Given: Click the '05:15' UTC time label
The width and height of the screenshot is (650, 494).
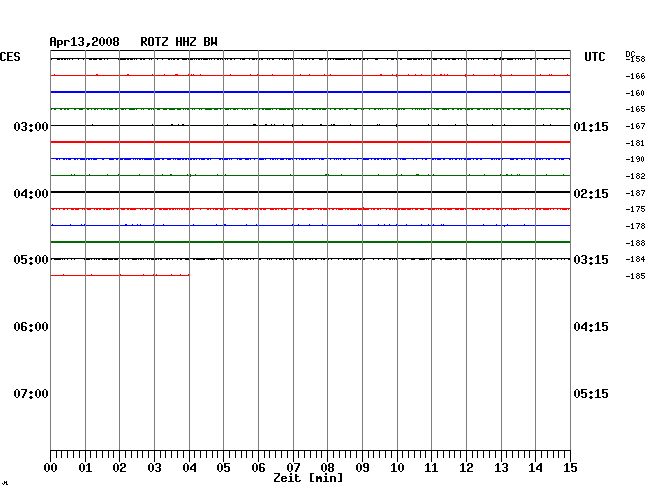Looking at the screenshot, I should pyautogui.click(x=591, y=394).
